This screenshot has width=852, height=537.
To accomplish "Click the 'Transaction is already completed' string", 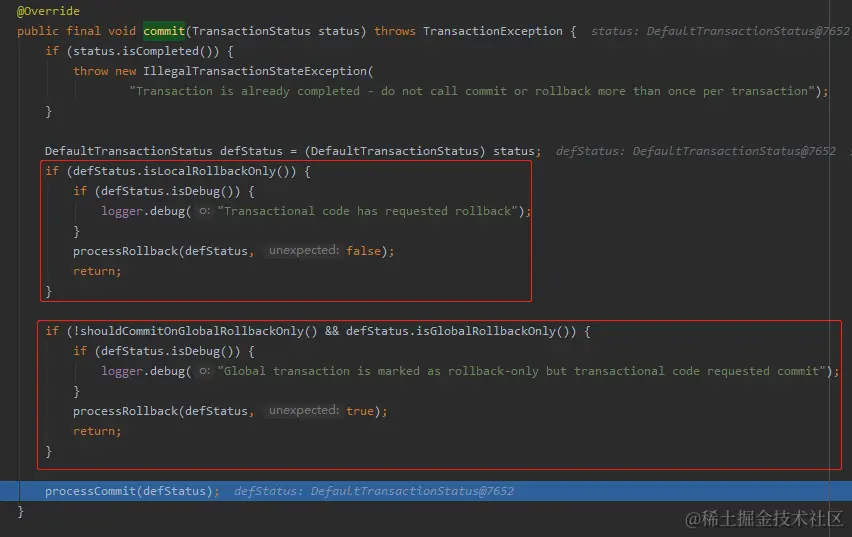I will click(473, 91).
